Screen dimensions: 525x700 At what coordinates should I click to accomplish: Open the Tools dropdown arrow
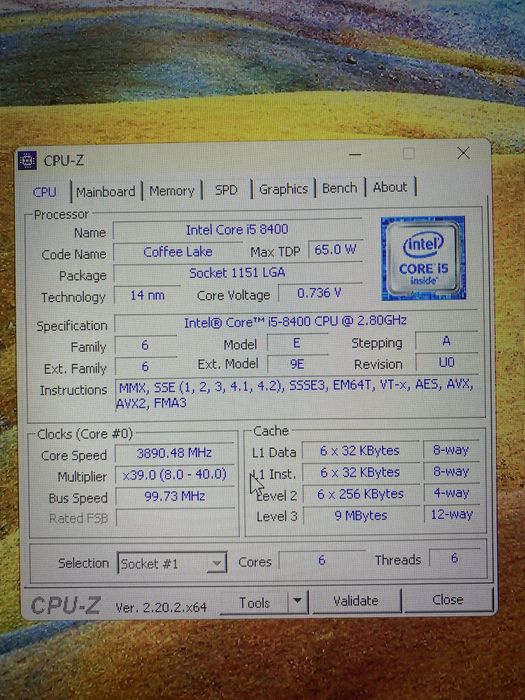click(x=297, y=602)
